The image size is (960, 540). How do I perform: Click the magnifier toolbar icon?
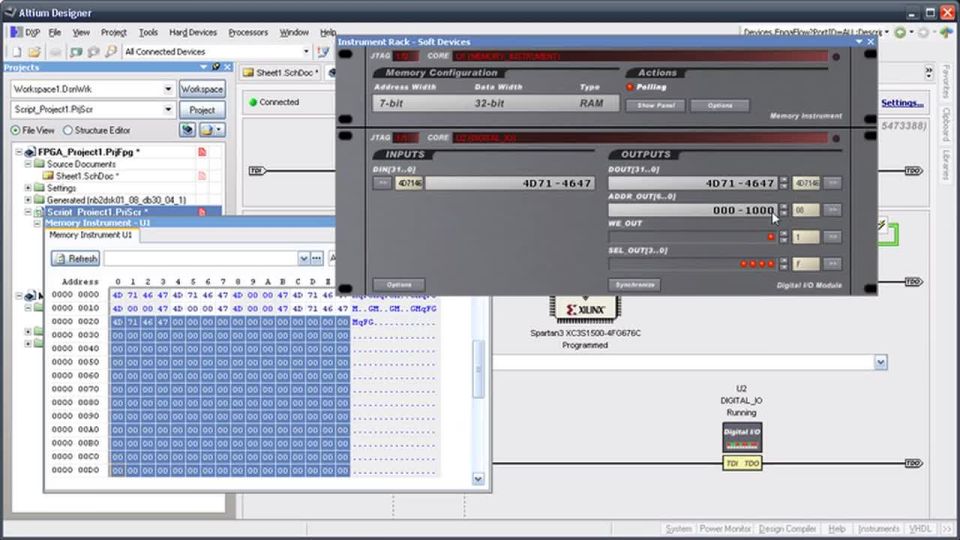click(x=111, y=52)
